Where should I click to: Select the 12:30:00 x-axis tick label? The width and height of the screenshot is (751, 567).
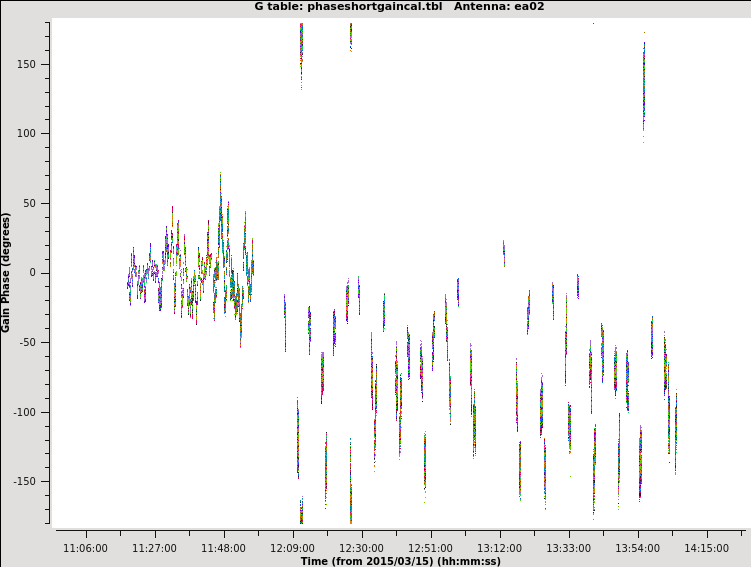click(361, 548)
